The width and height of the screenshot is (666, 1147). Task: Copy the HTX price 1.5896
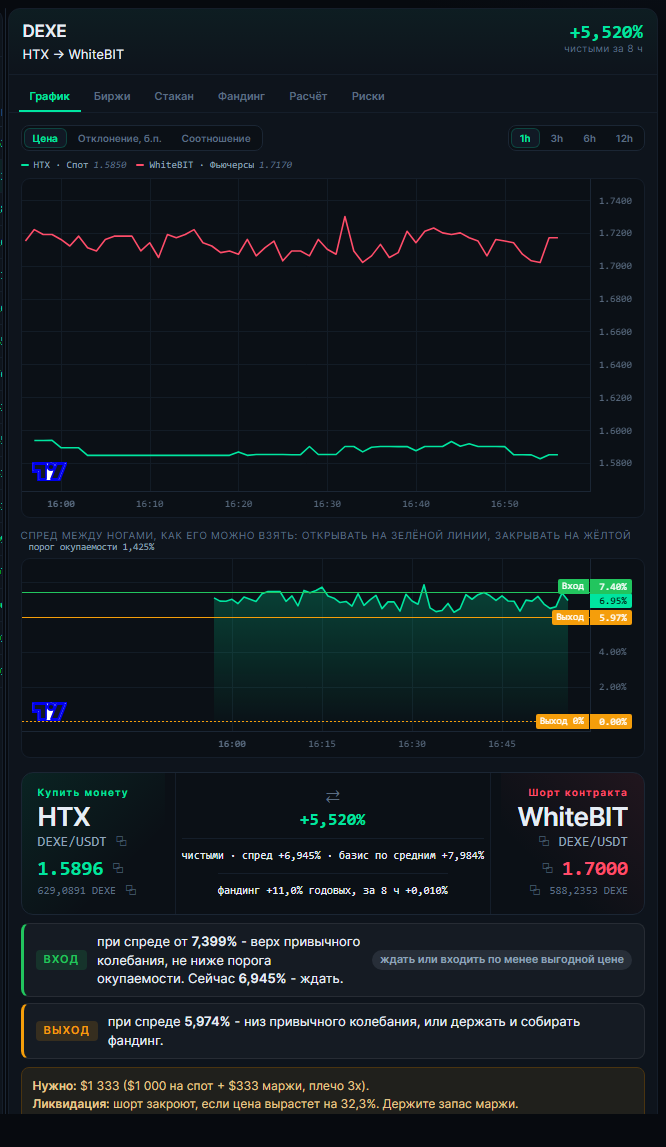118,868
